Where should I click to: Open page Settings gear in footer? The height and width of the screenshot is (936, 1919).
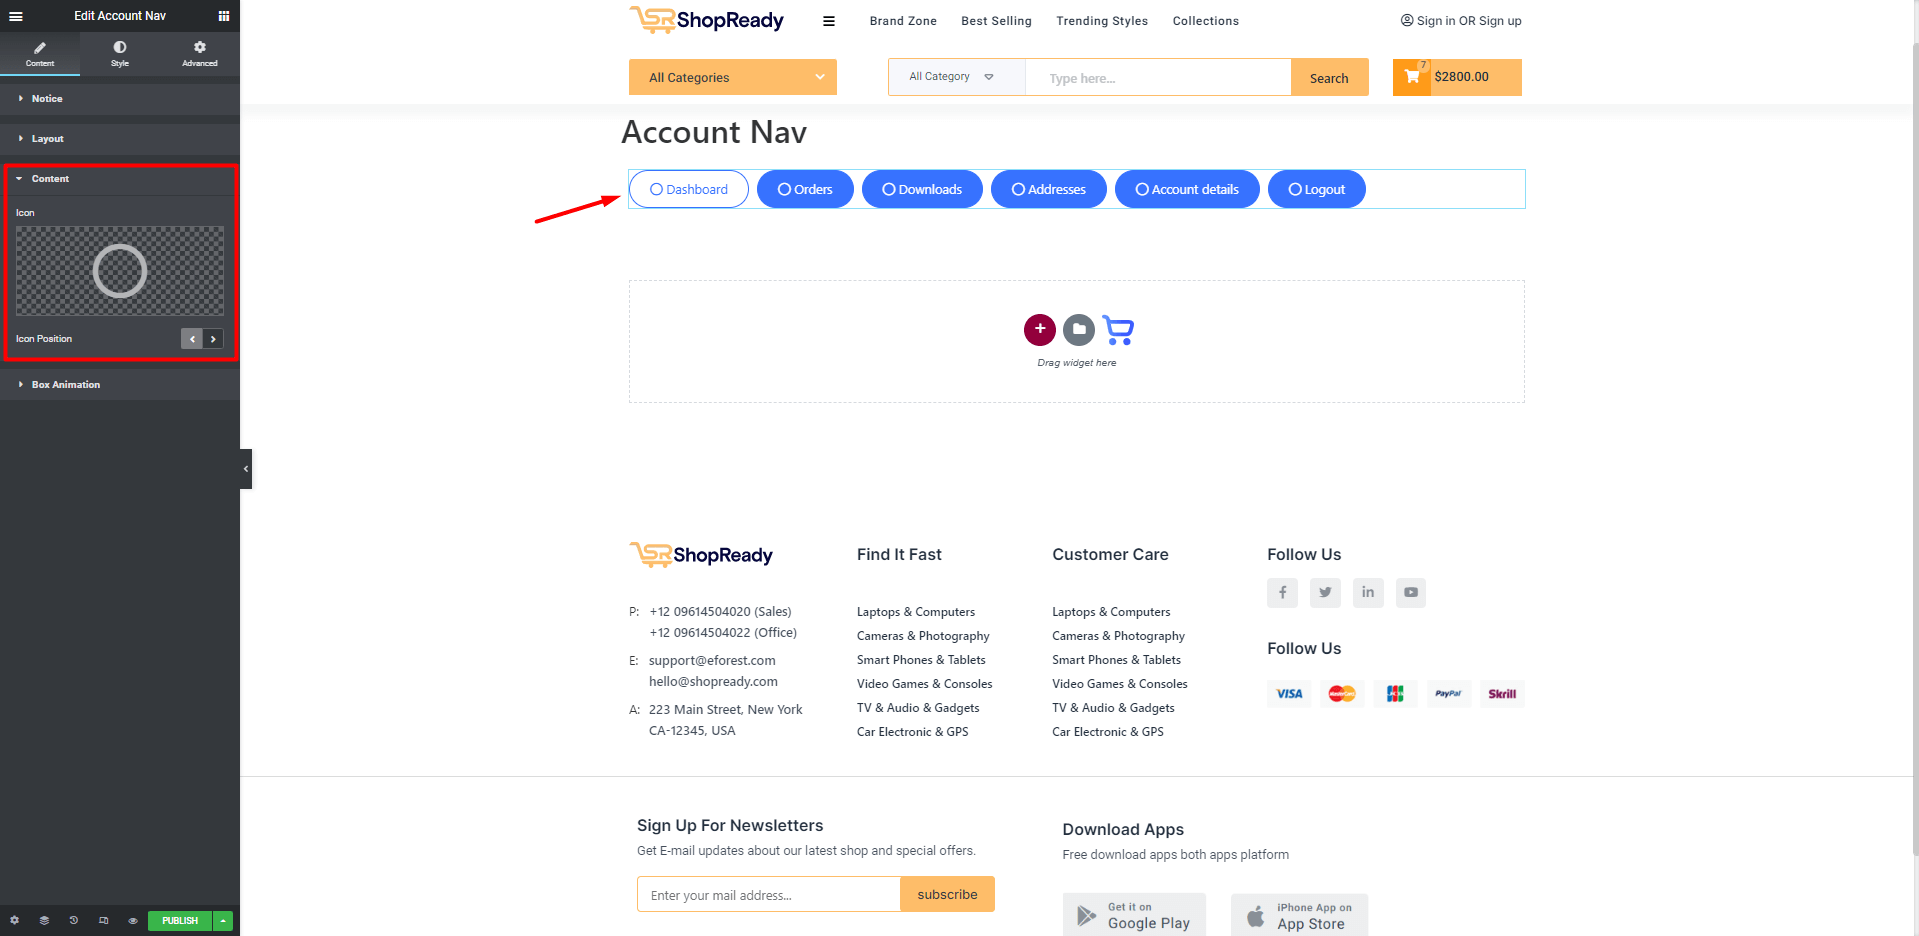click(14, 920)
